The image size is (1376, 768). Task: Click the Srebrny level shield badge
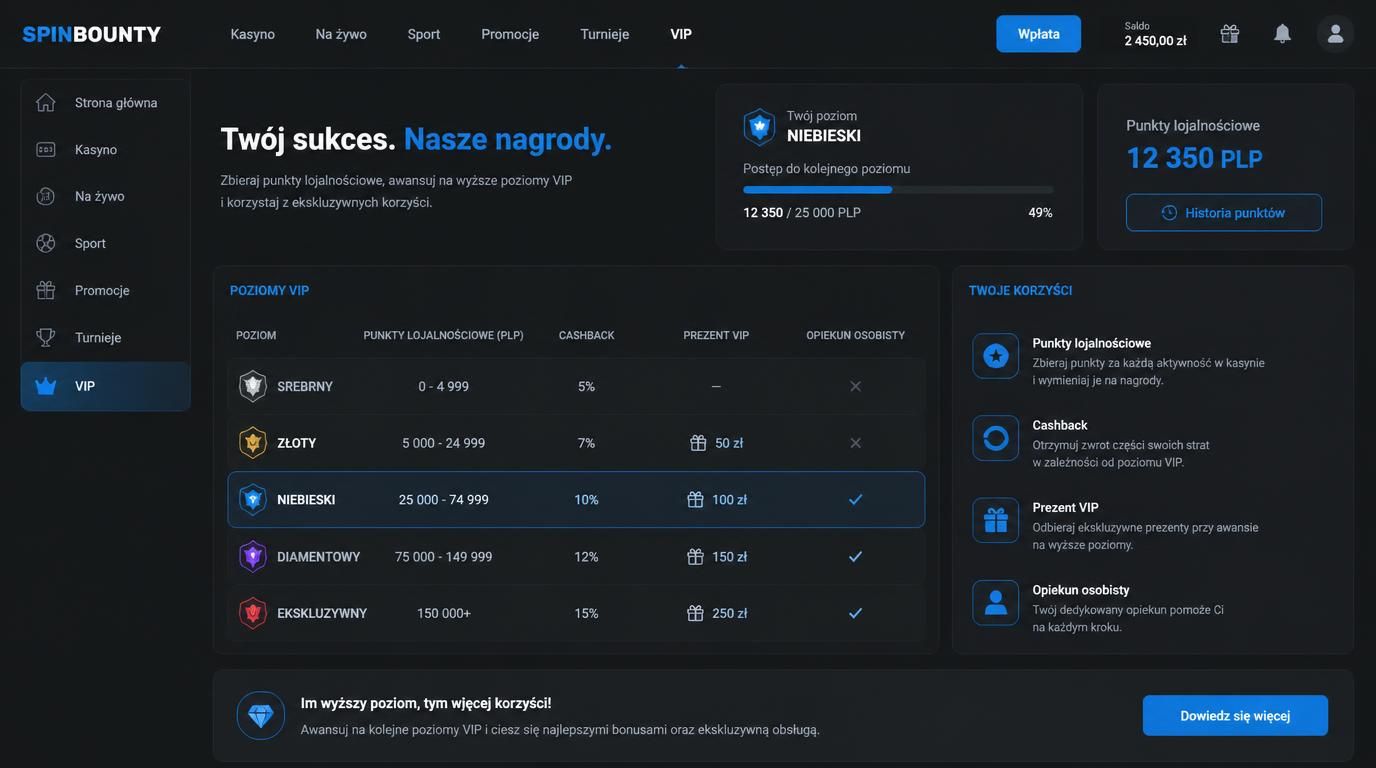click(252, 386)
